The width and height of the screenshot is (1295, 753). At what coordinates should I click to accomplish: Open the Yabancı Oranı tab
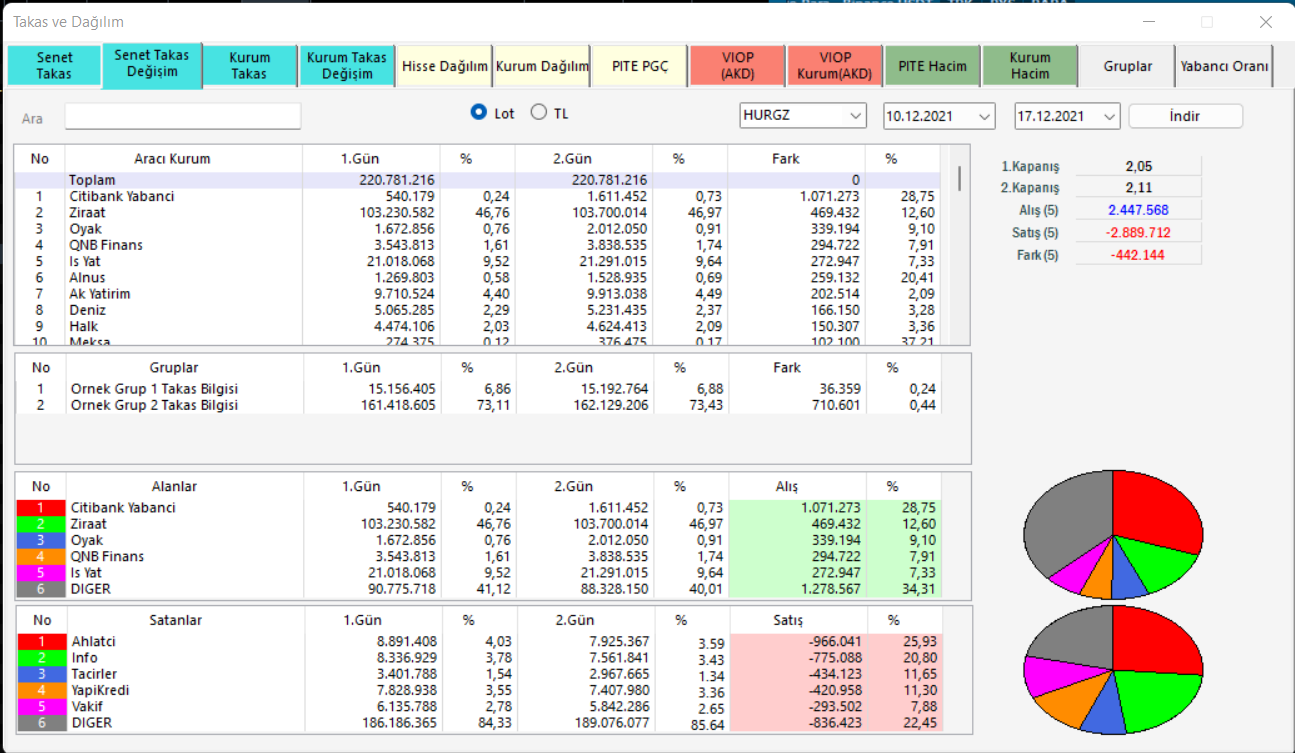coord(1225,66)
